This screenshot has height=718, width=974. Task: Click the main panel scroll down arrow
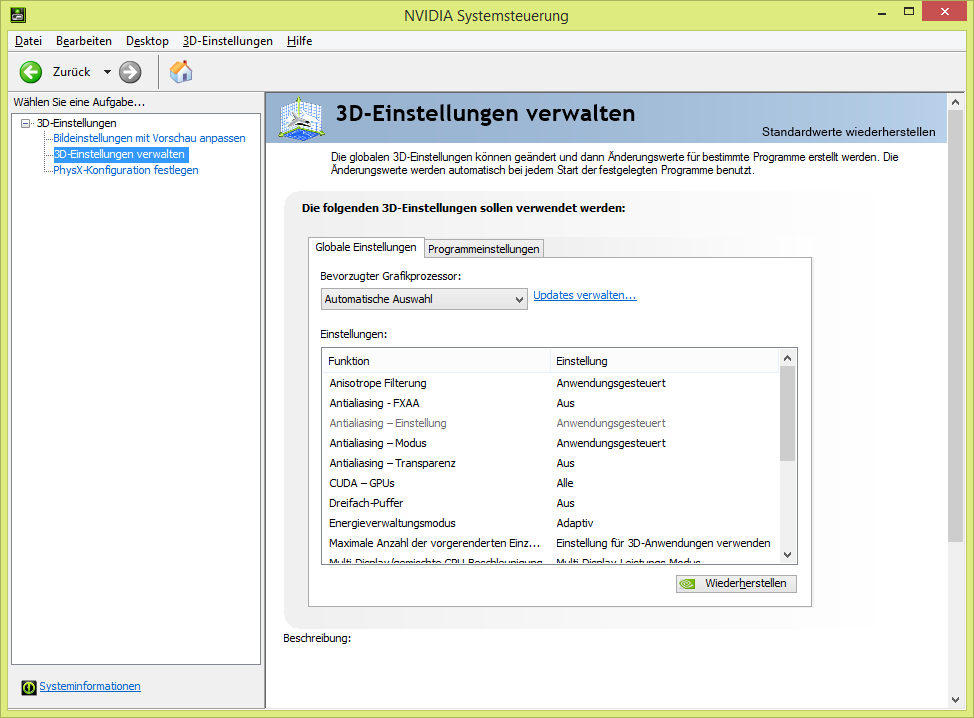(x=955, y=699)
